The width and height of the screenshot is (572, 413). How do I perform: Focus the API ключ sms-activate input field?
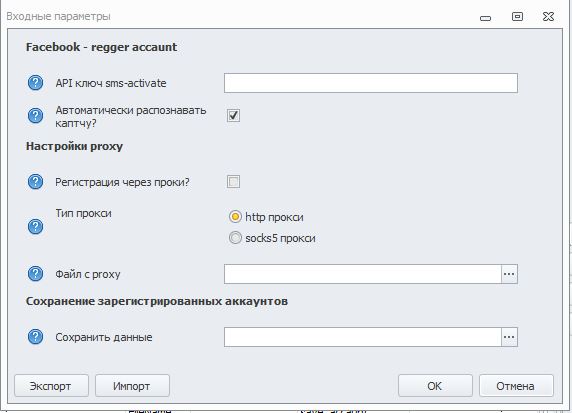[x=371, y=83]
